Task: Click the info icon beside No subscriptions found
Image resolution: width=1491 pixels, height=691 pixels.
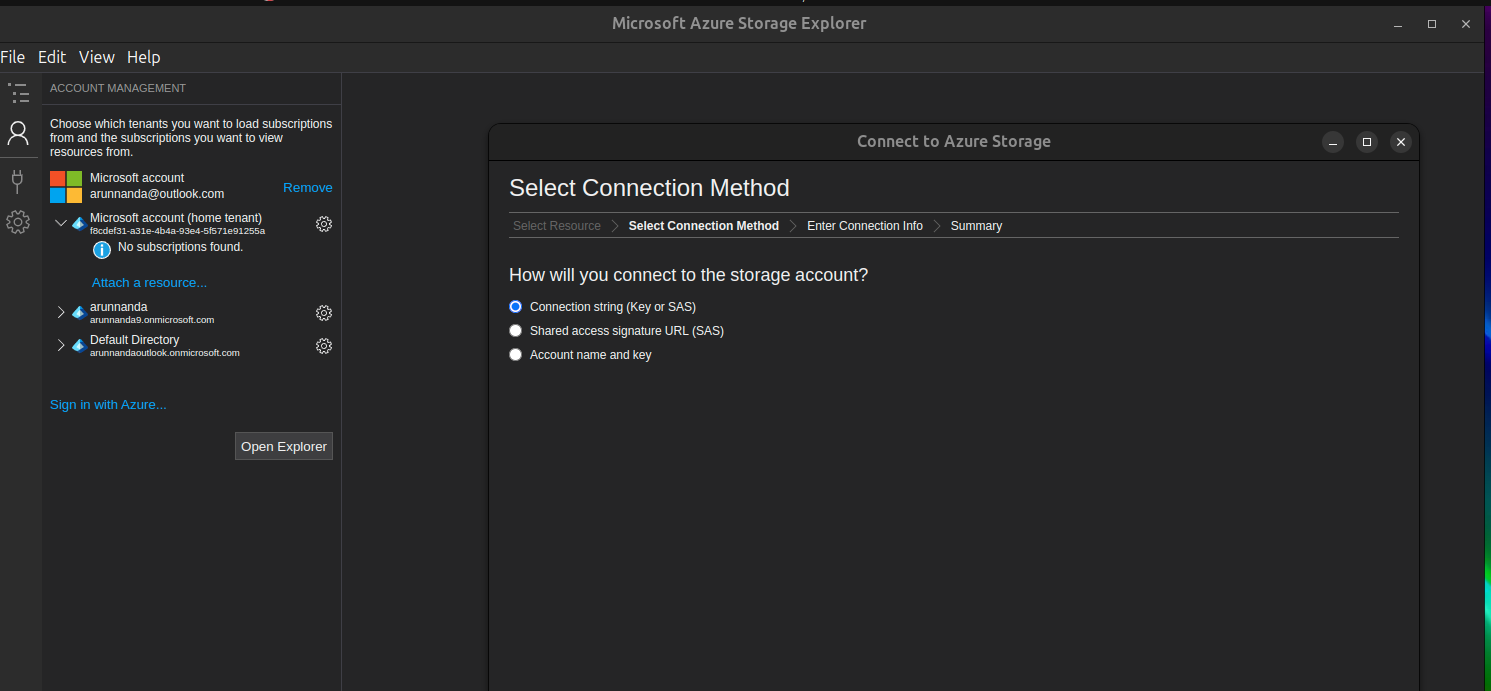Action: 101,249
